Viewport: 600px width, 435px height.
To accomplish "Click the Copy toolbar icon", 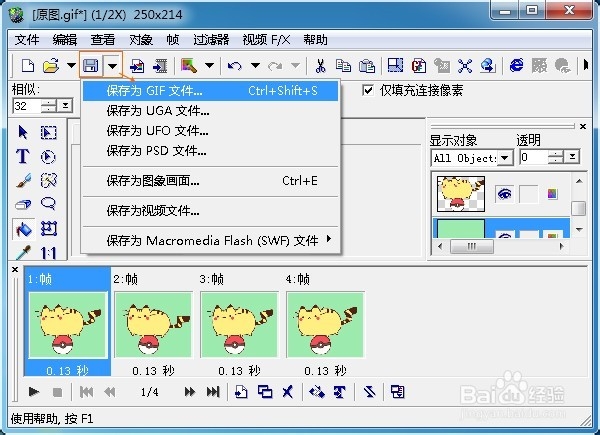I will click(343, 66).
